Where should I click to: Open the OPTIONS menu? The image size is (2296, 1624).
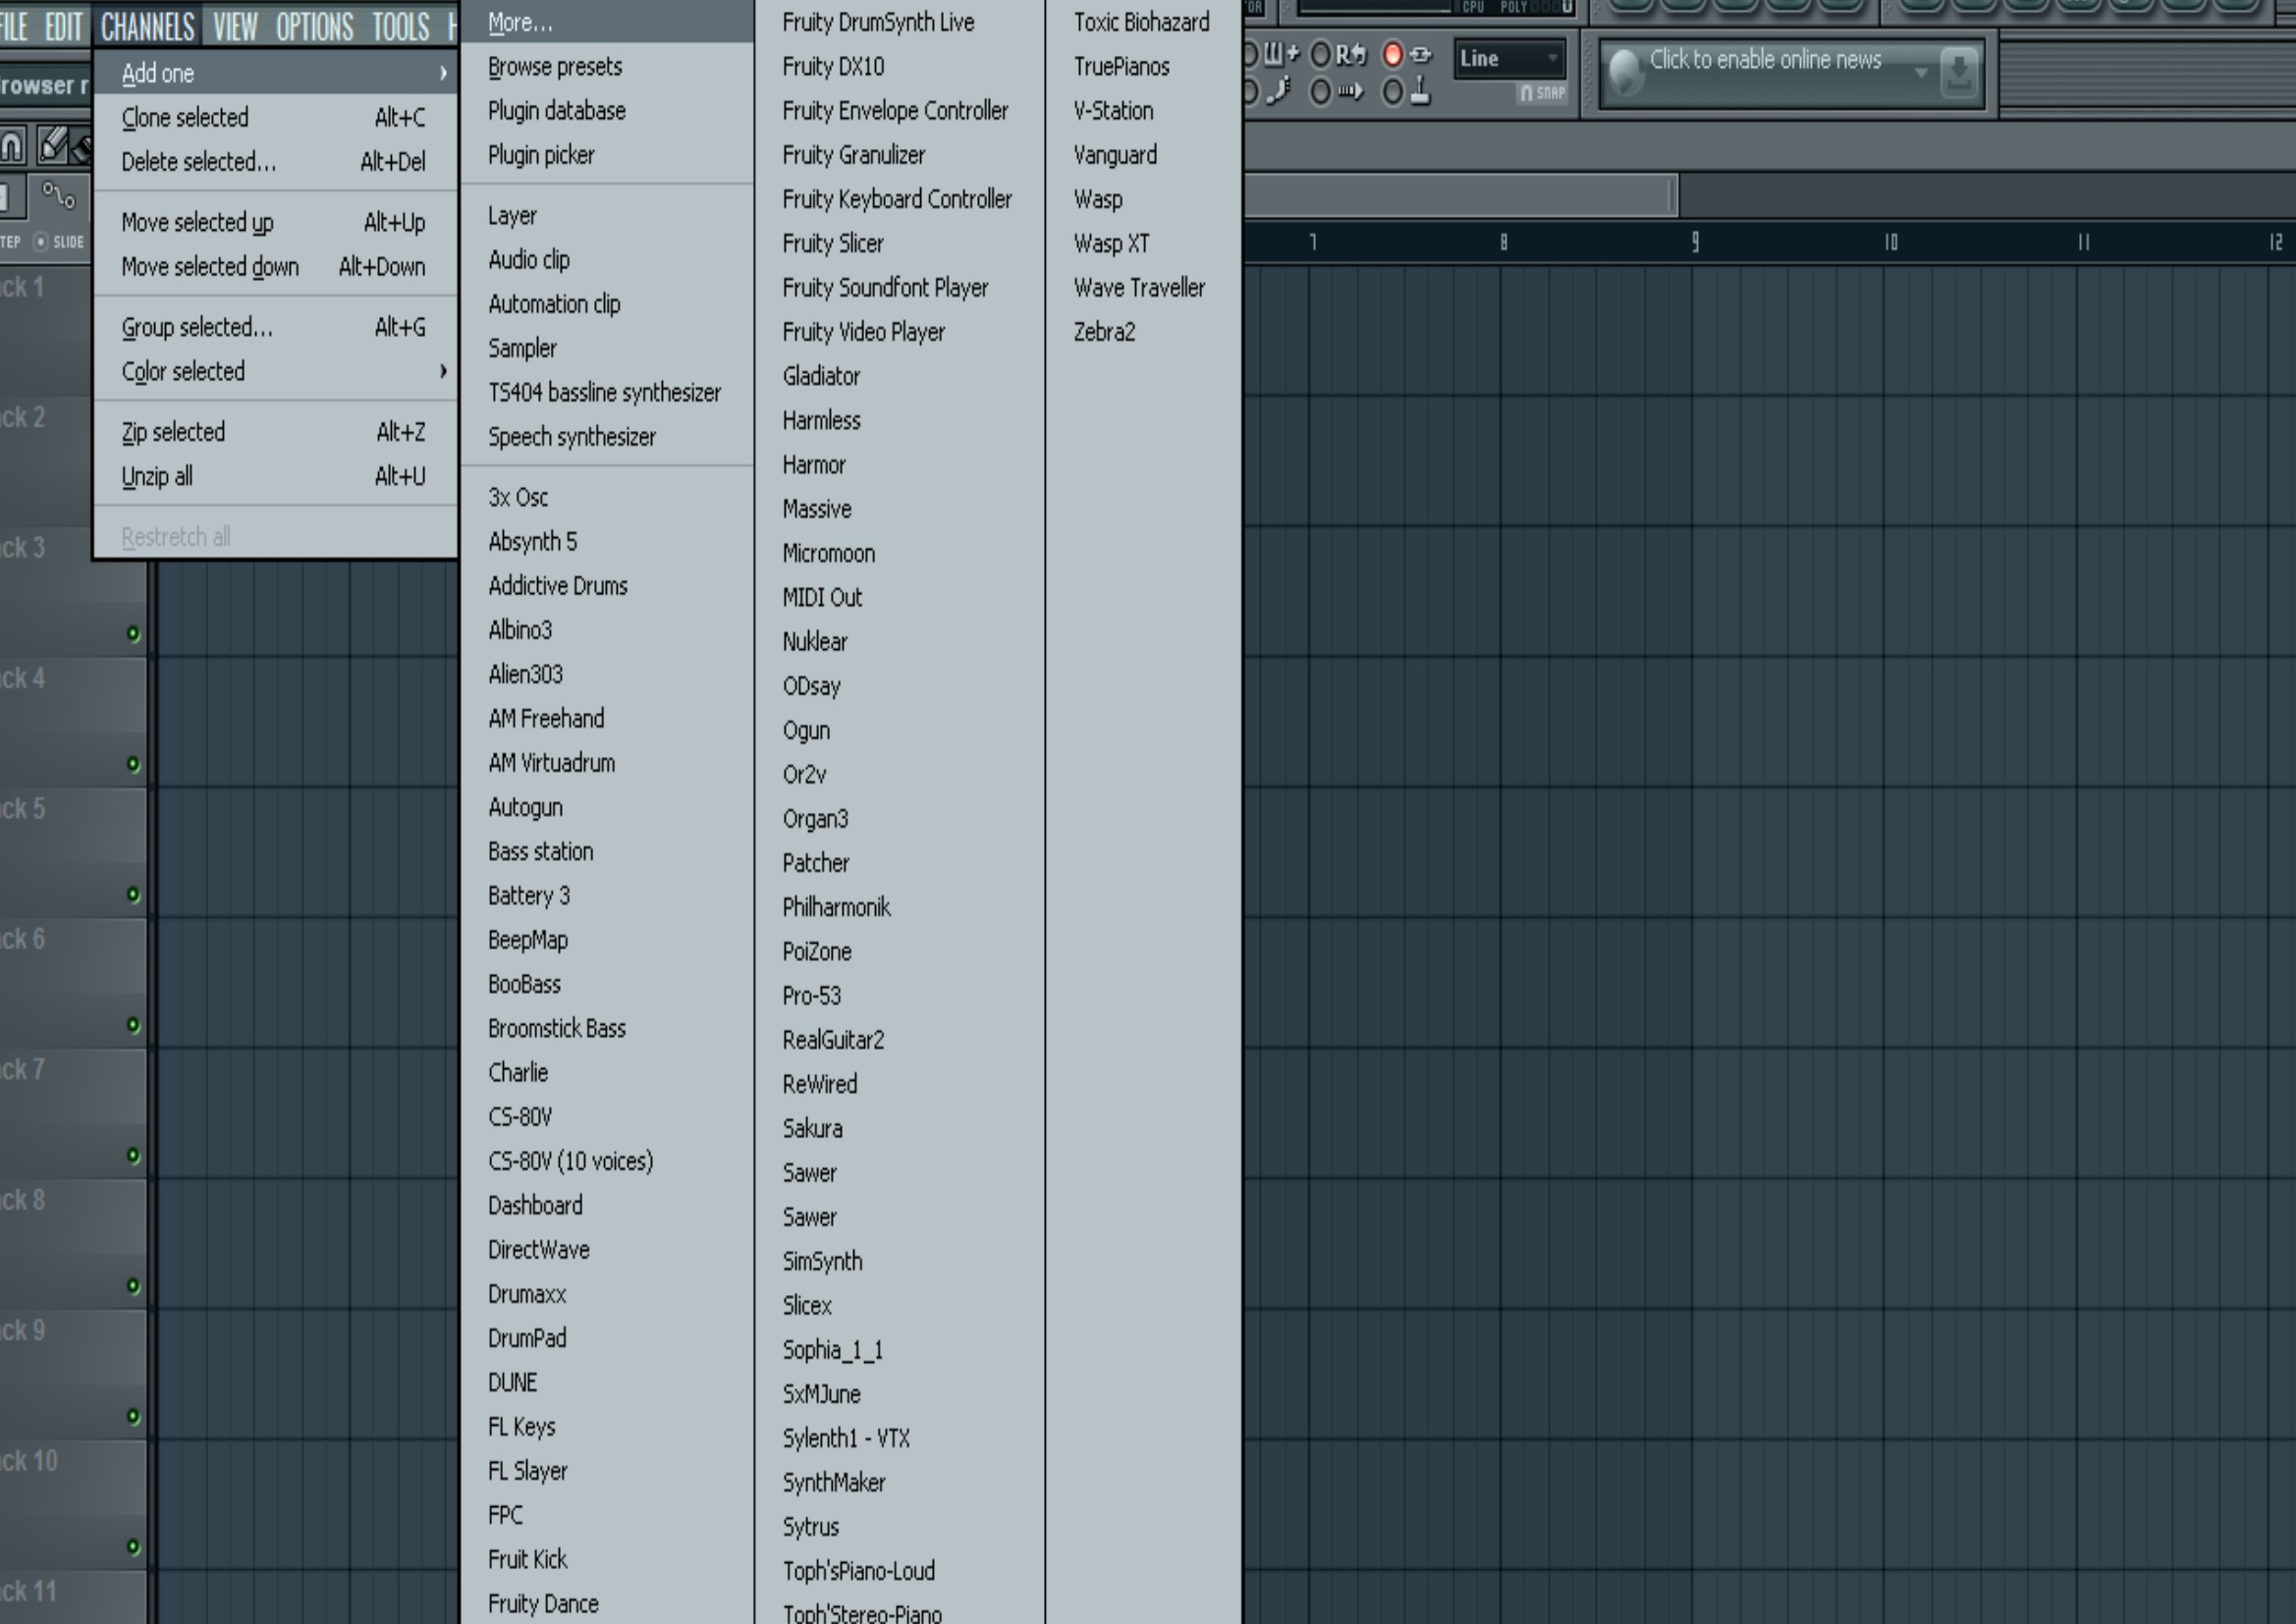coord(314,27)
